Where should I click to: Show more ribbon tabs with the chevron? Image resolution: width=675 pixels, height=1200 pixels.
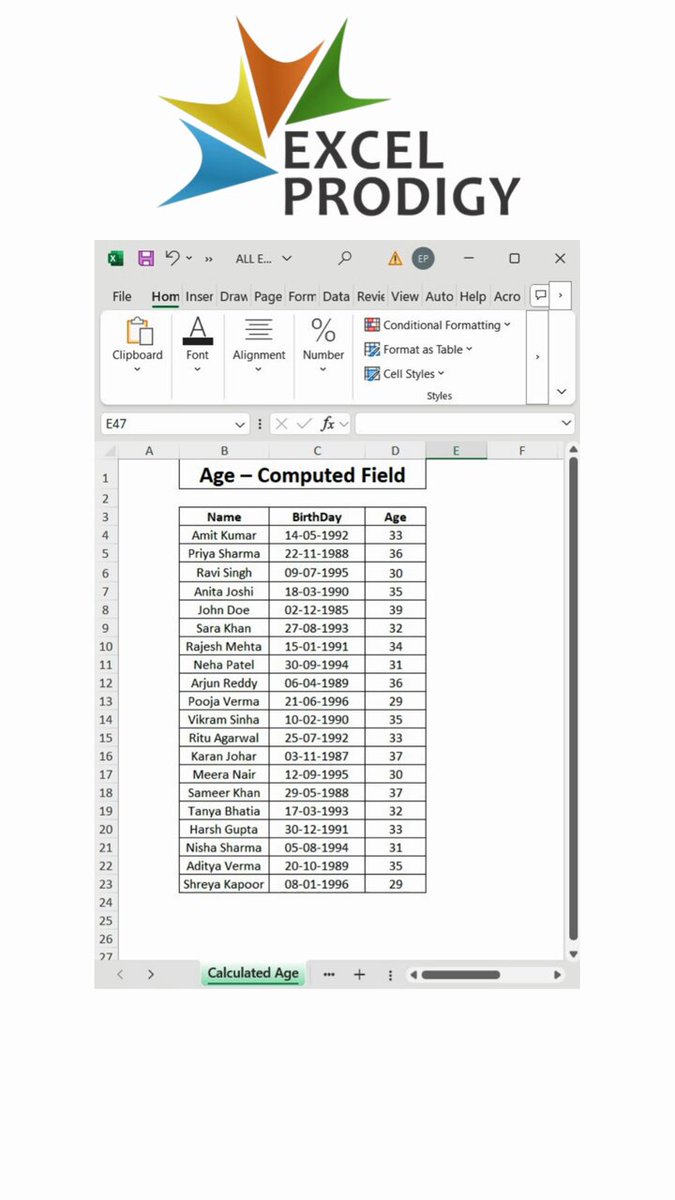pos(561,295)
